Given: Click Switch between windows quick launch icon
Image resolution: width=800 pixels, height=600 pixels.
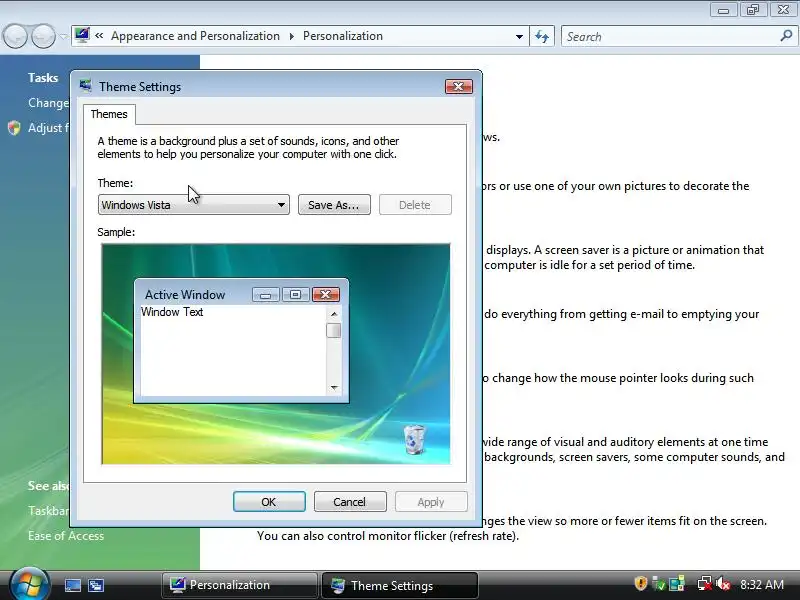Looking at the screenshot, I should pos(96,585).
